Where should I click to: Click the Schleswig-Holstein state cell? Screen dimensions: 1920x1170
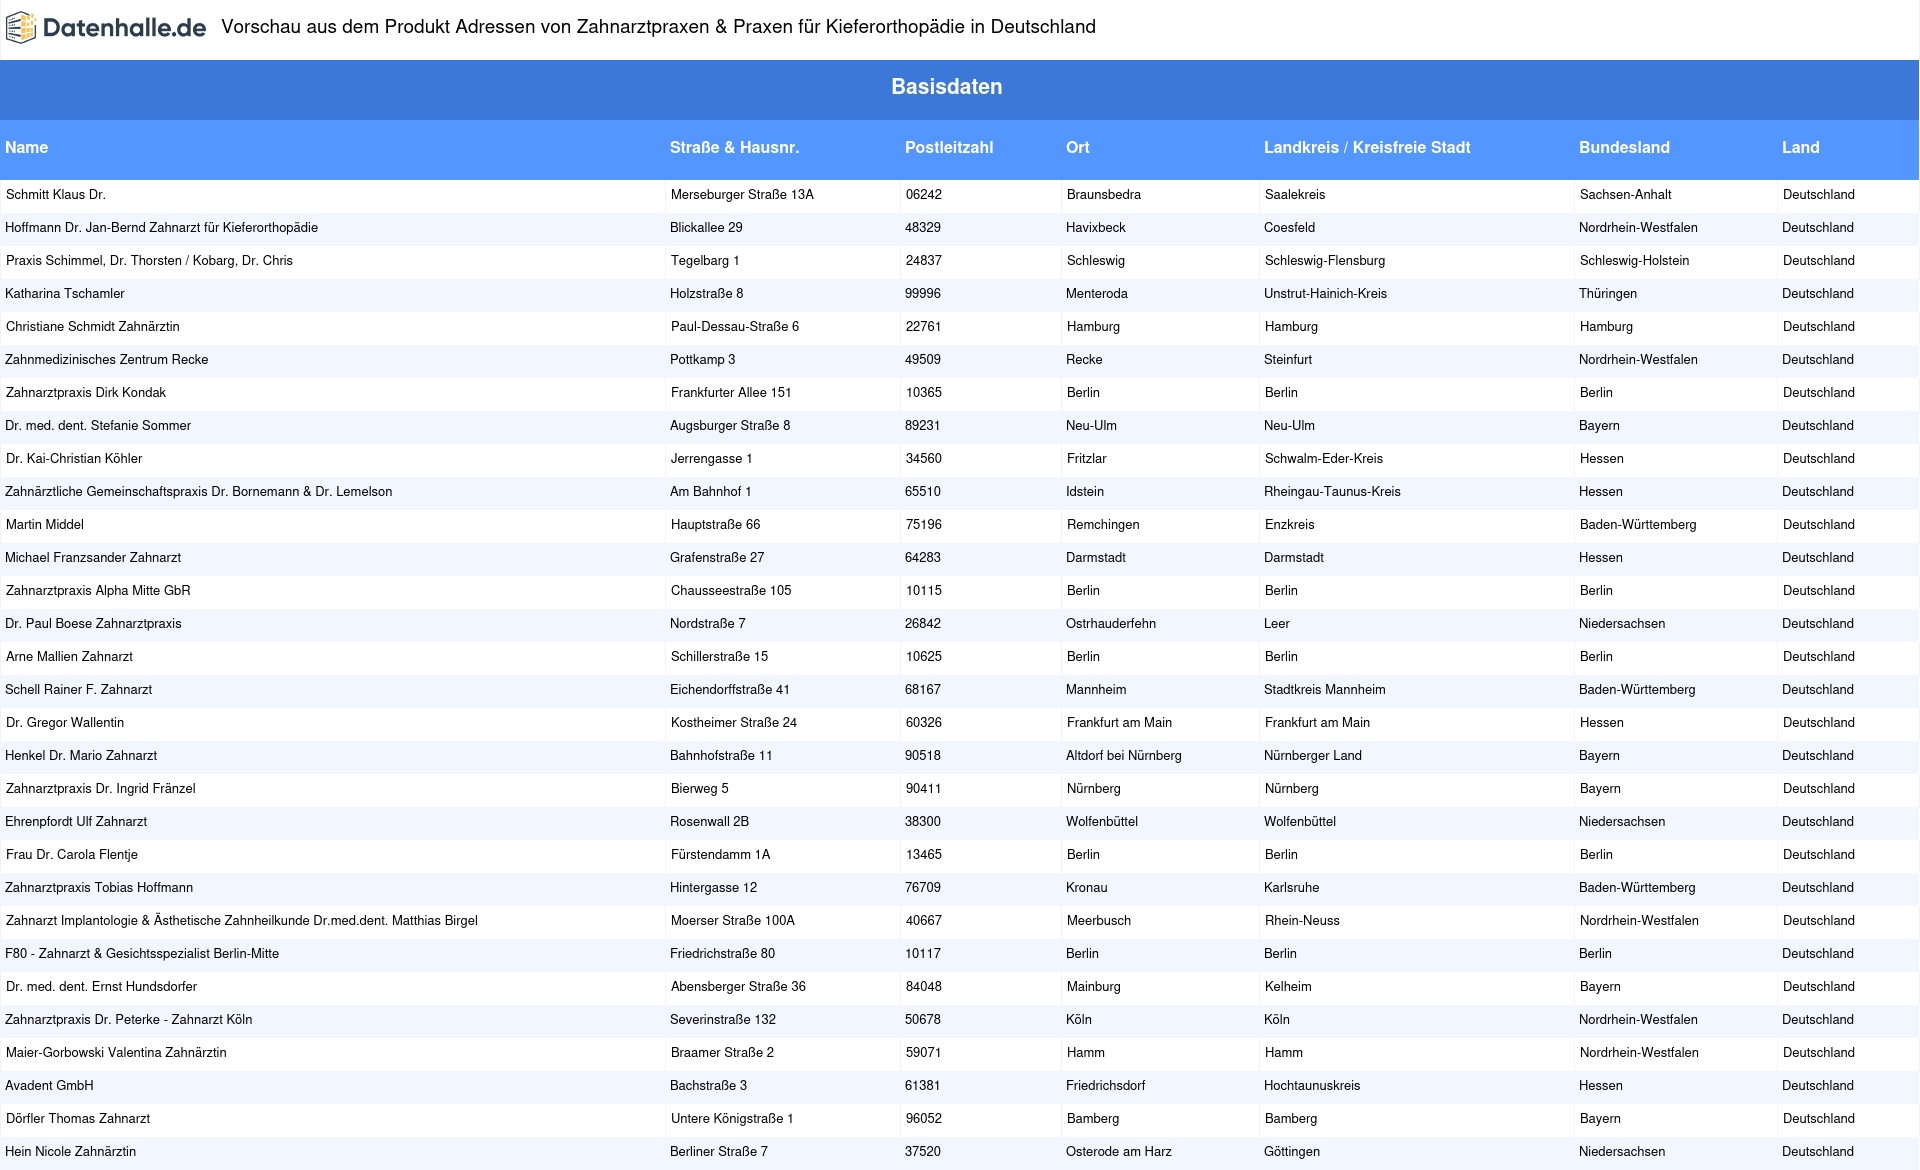click(1634, 261)
